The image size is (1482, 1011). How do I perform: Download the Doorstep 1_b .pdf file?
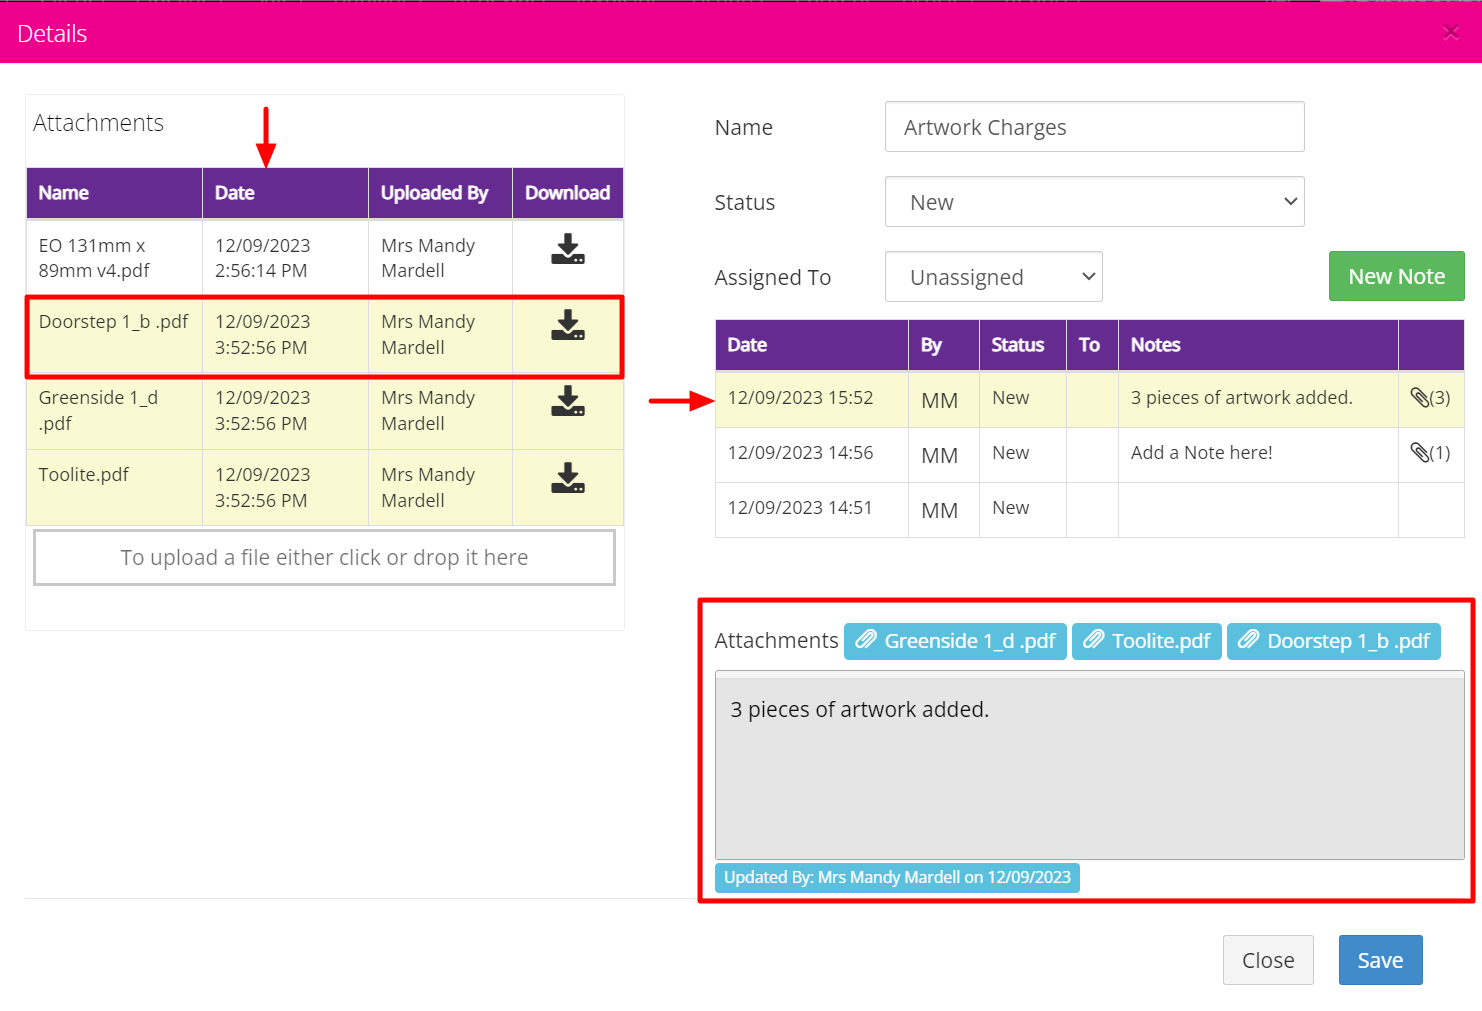(567, 325)
